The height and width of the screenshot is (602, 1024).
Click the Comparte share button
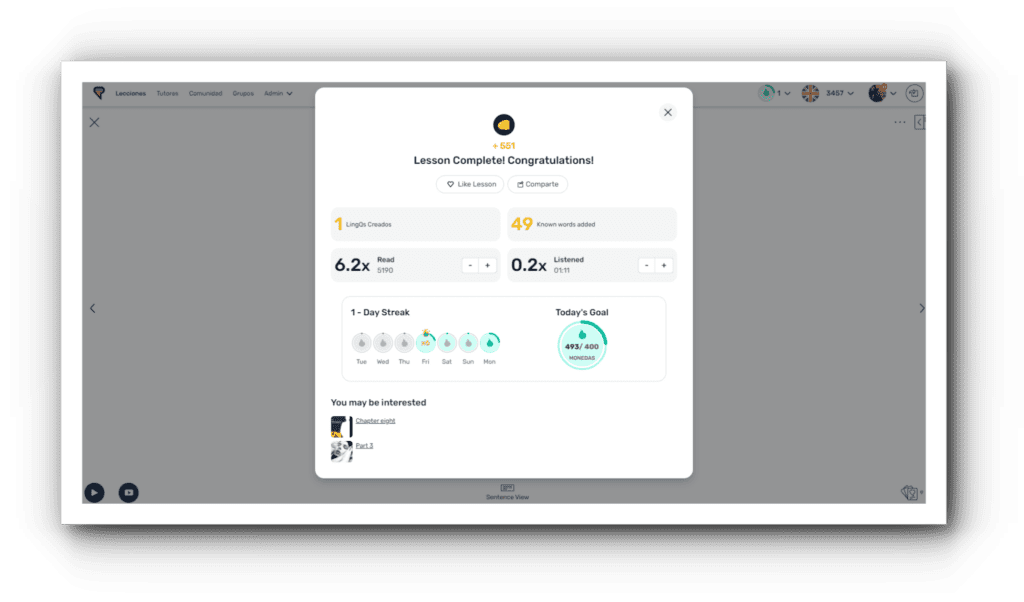(x=538, y=184)
